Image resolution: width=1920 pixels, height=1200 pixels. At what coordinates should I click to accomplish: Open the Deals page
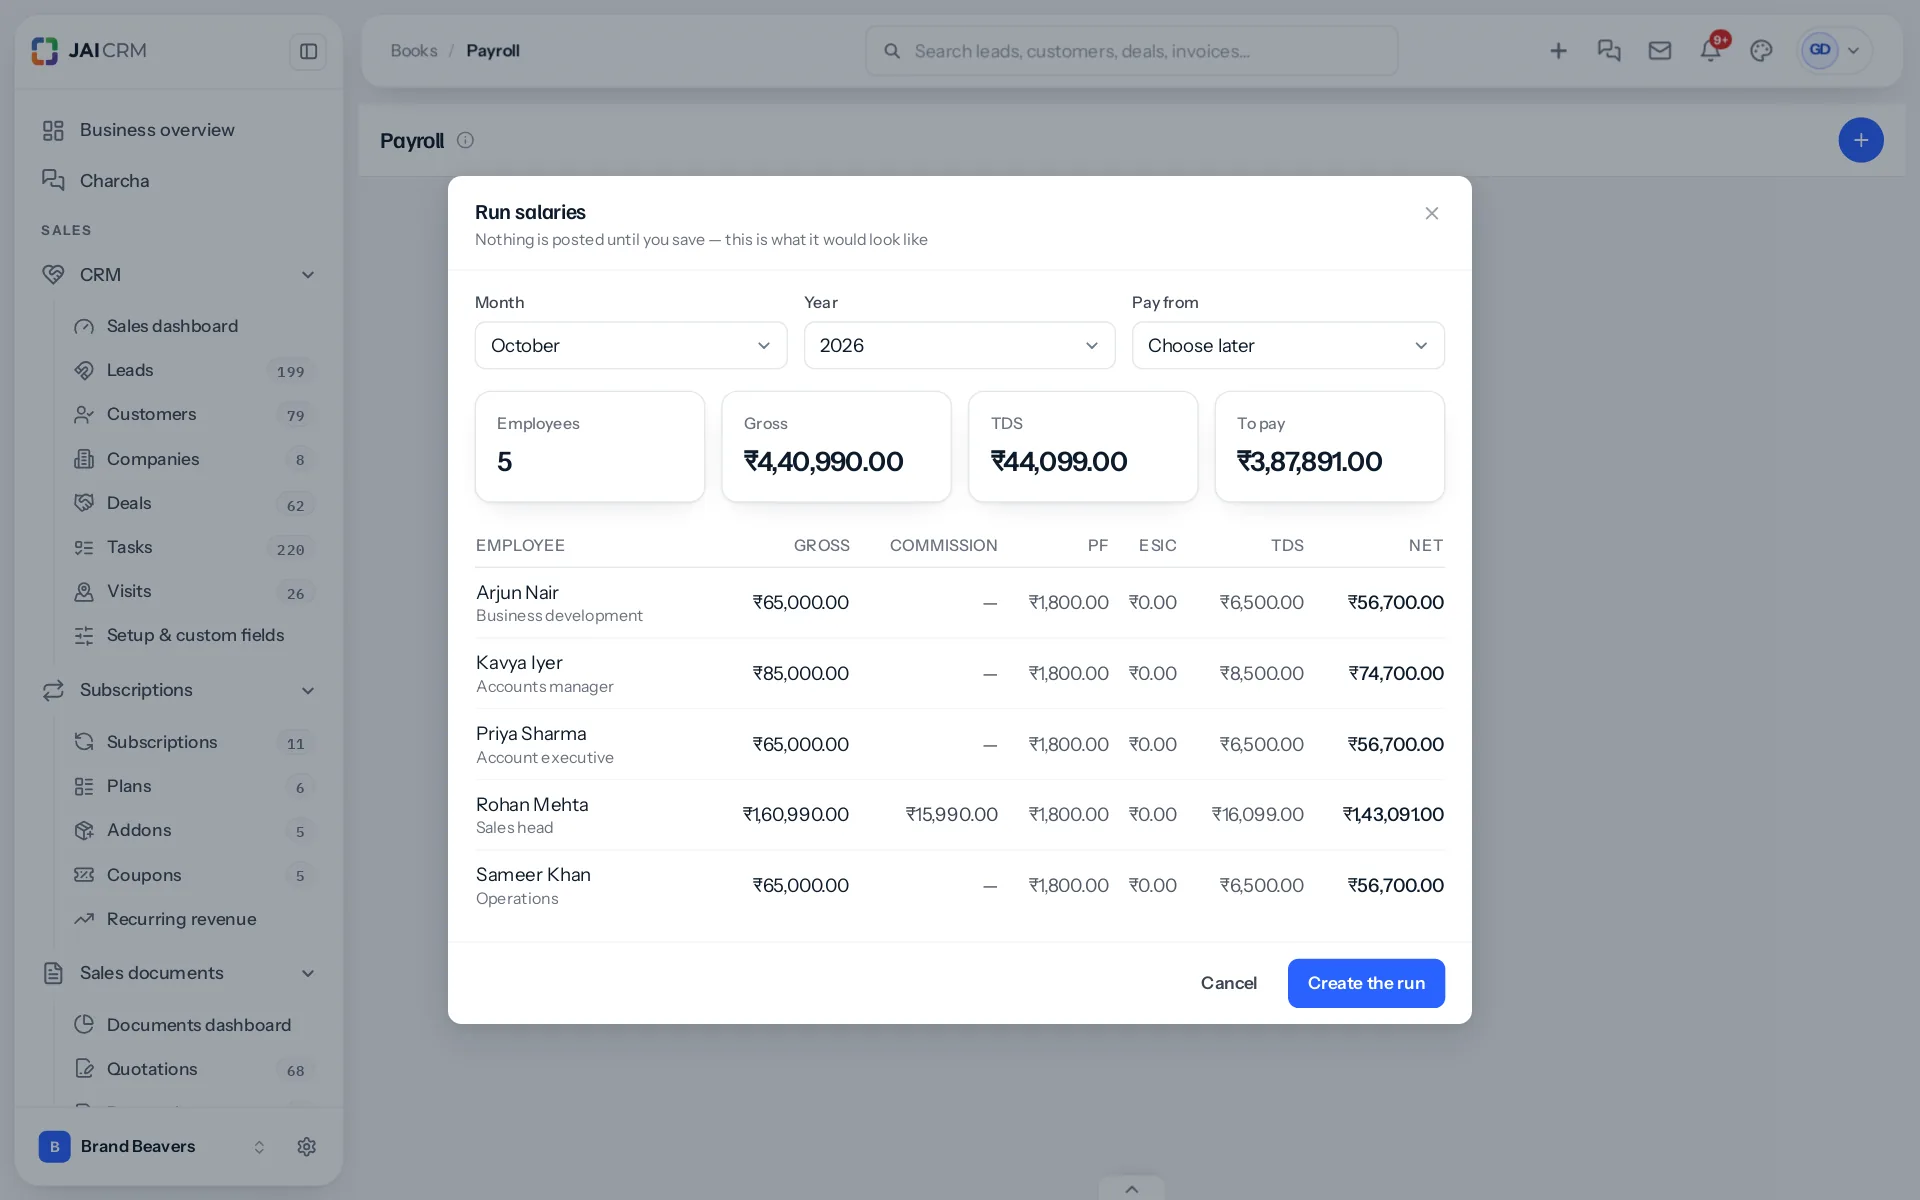pyautogui.click(x=194, y=503)
